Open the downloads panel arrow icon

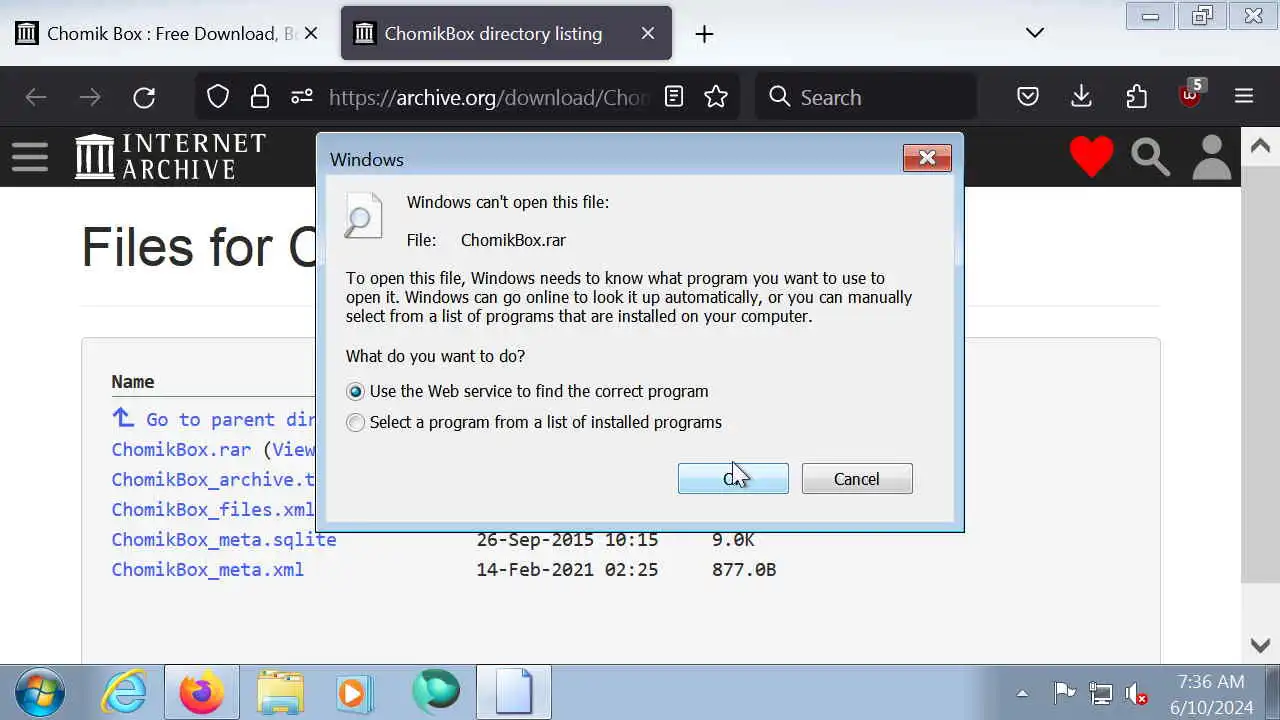[1081, 97]
